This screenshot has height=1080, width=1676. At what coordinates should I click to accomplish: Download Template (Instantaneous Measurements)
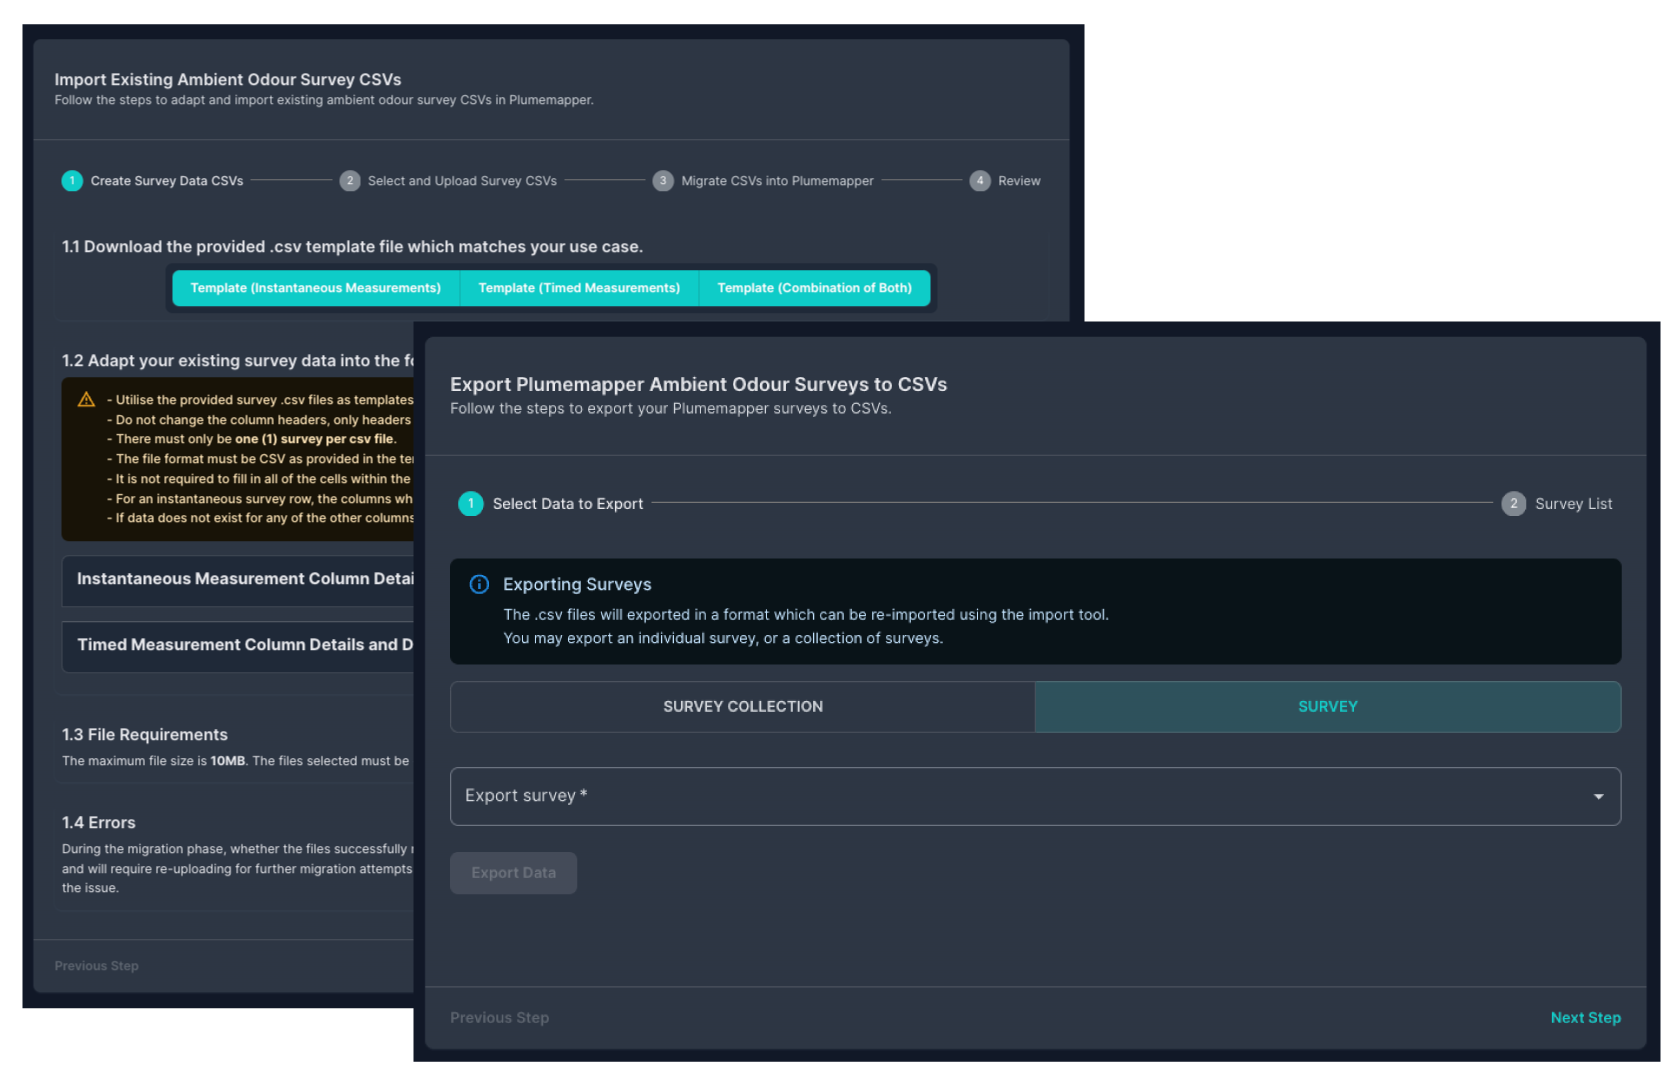pos(316,288)
